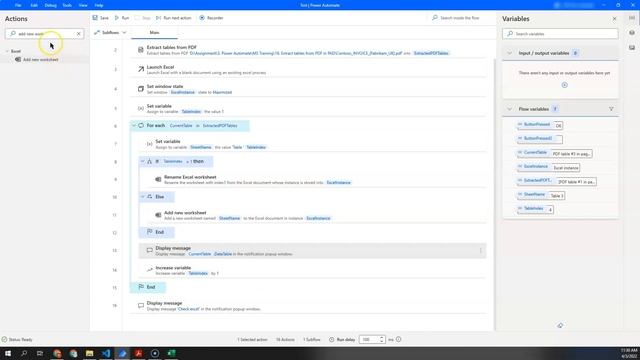Click the clear values eraser icon
640x360 pixels.
tap(560, 325)
